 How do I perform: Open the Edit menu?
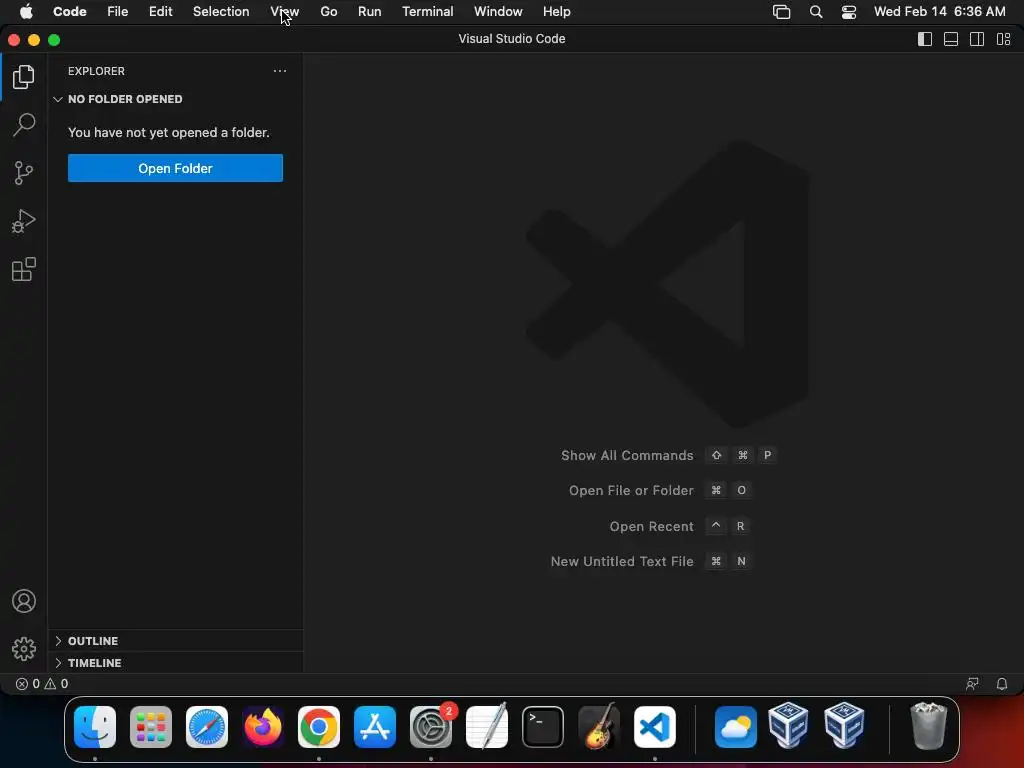pyautogui.click(x=161, y=11)
